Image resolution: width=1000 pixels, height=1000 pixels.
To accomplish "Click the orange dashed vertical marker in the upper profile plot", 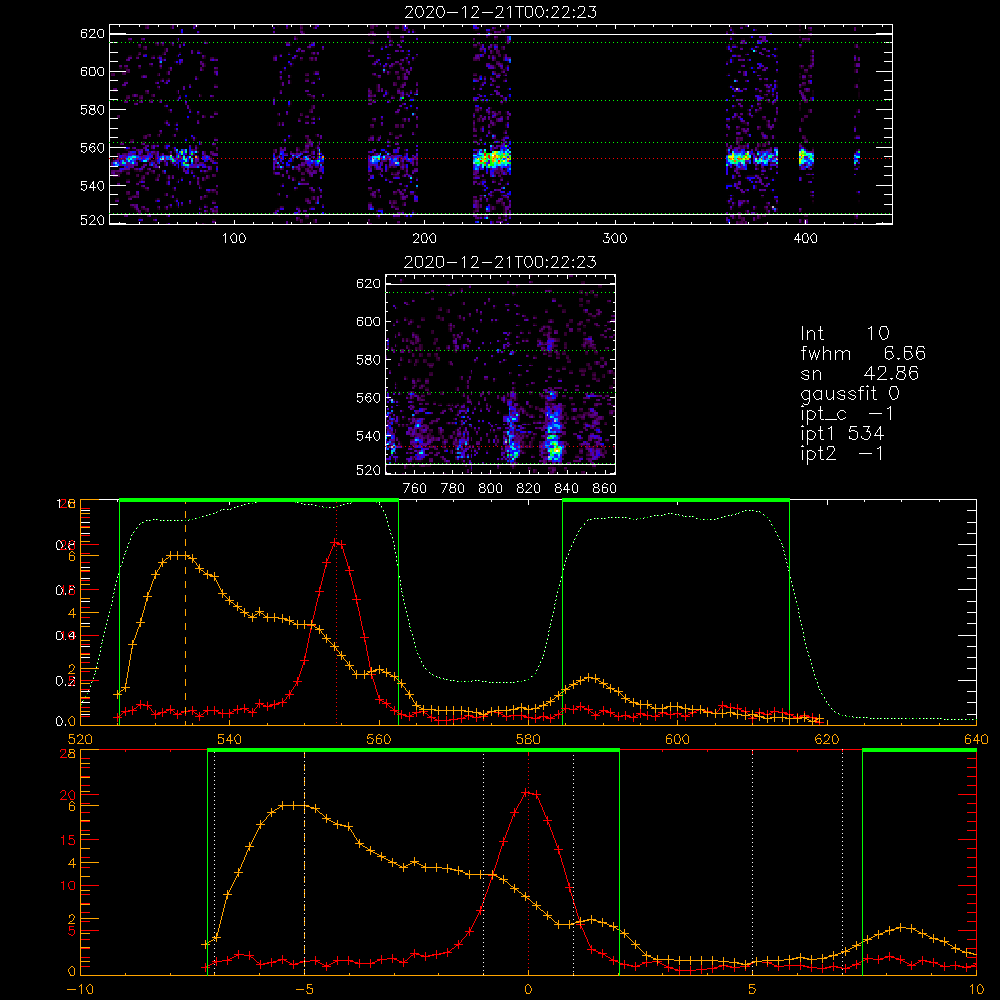I will pos(186,612).
